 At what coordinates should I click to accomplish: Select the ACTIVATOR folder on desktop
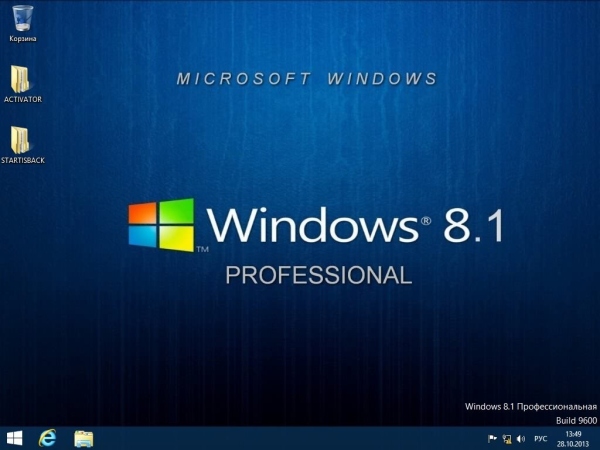click(x=20, y=79)
